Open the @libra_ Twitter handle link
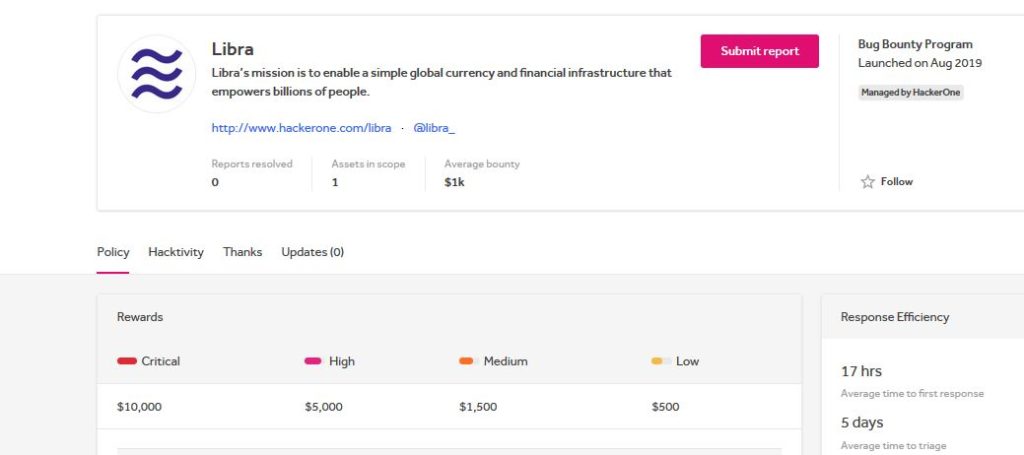The width and height of the screenshot is (1024, 455). [434, 128]
